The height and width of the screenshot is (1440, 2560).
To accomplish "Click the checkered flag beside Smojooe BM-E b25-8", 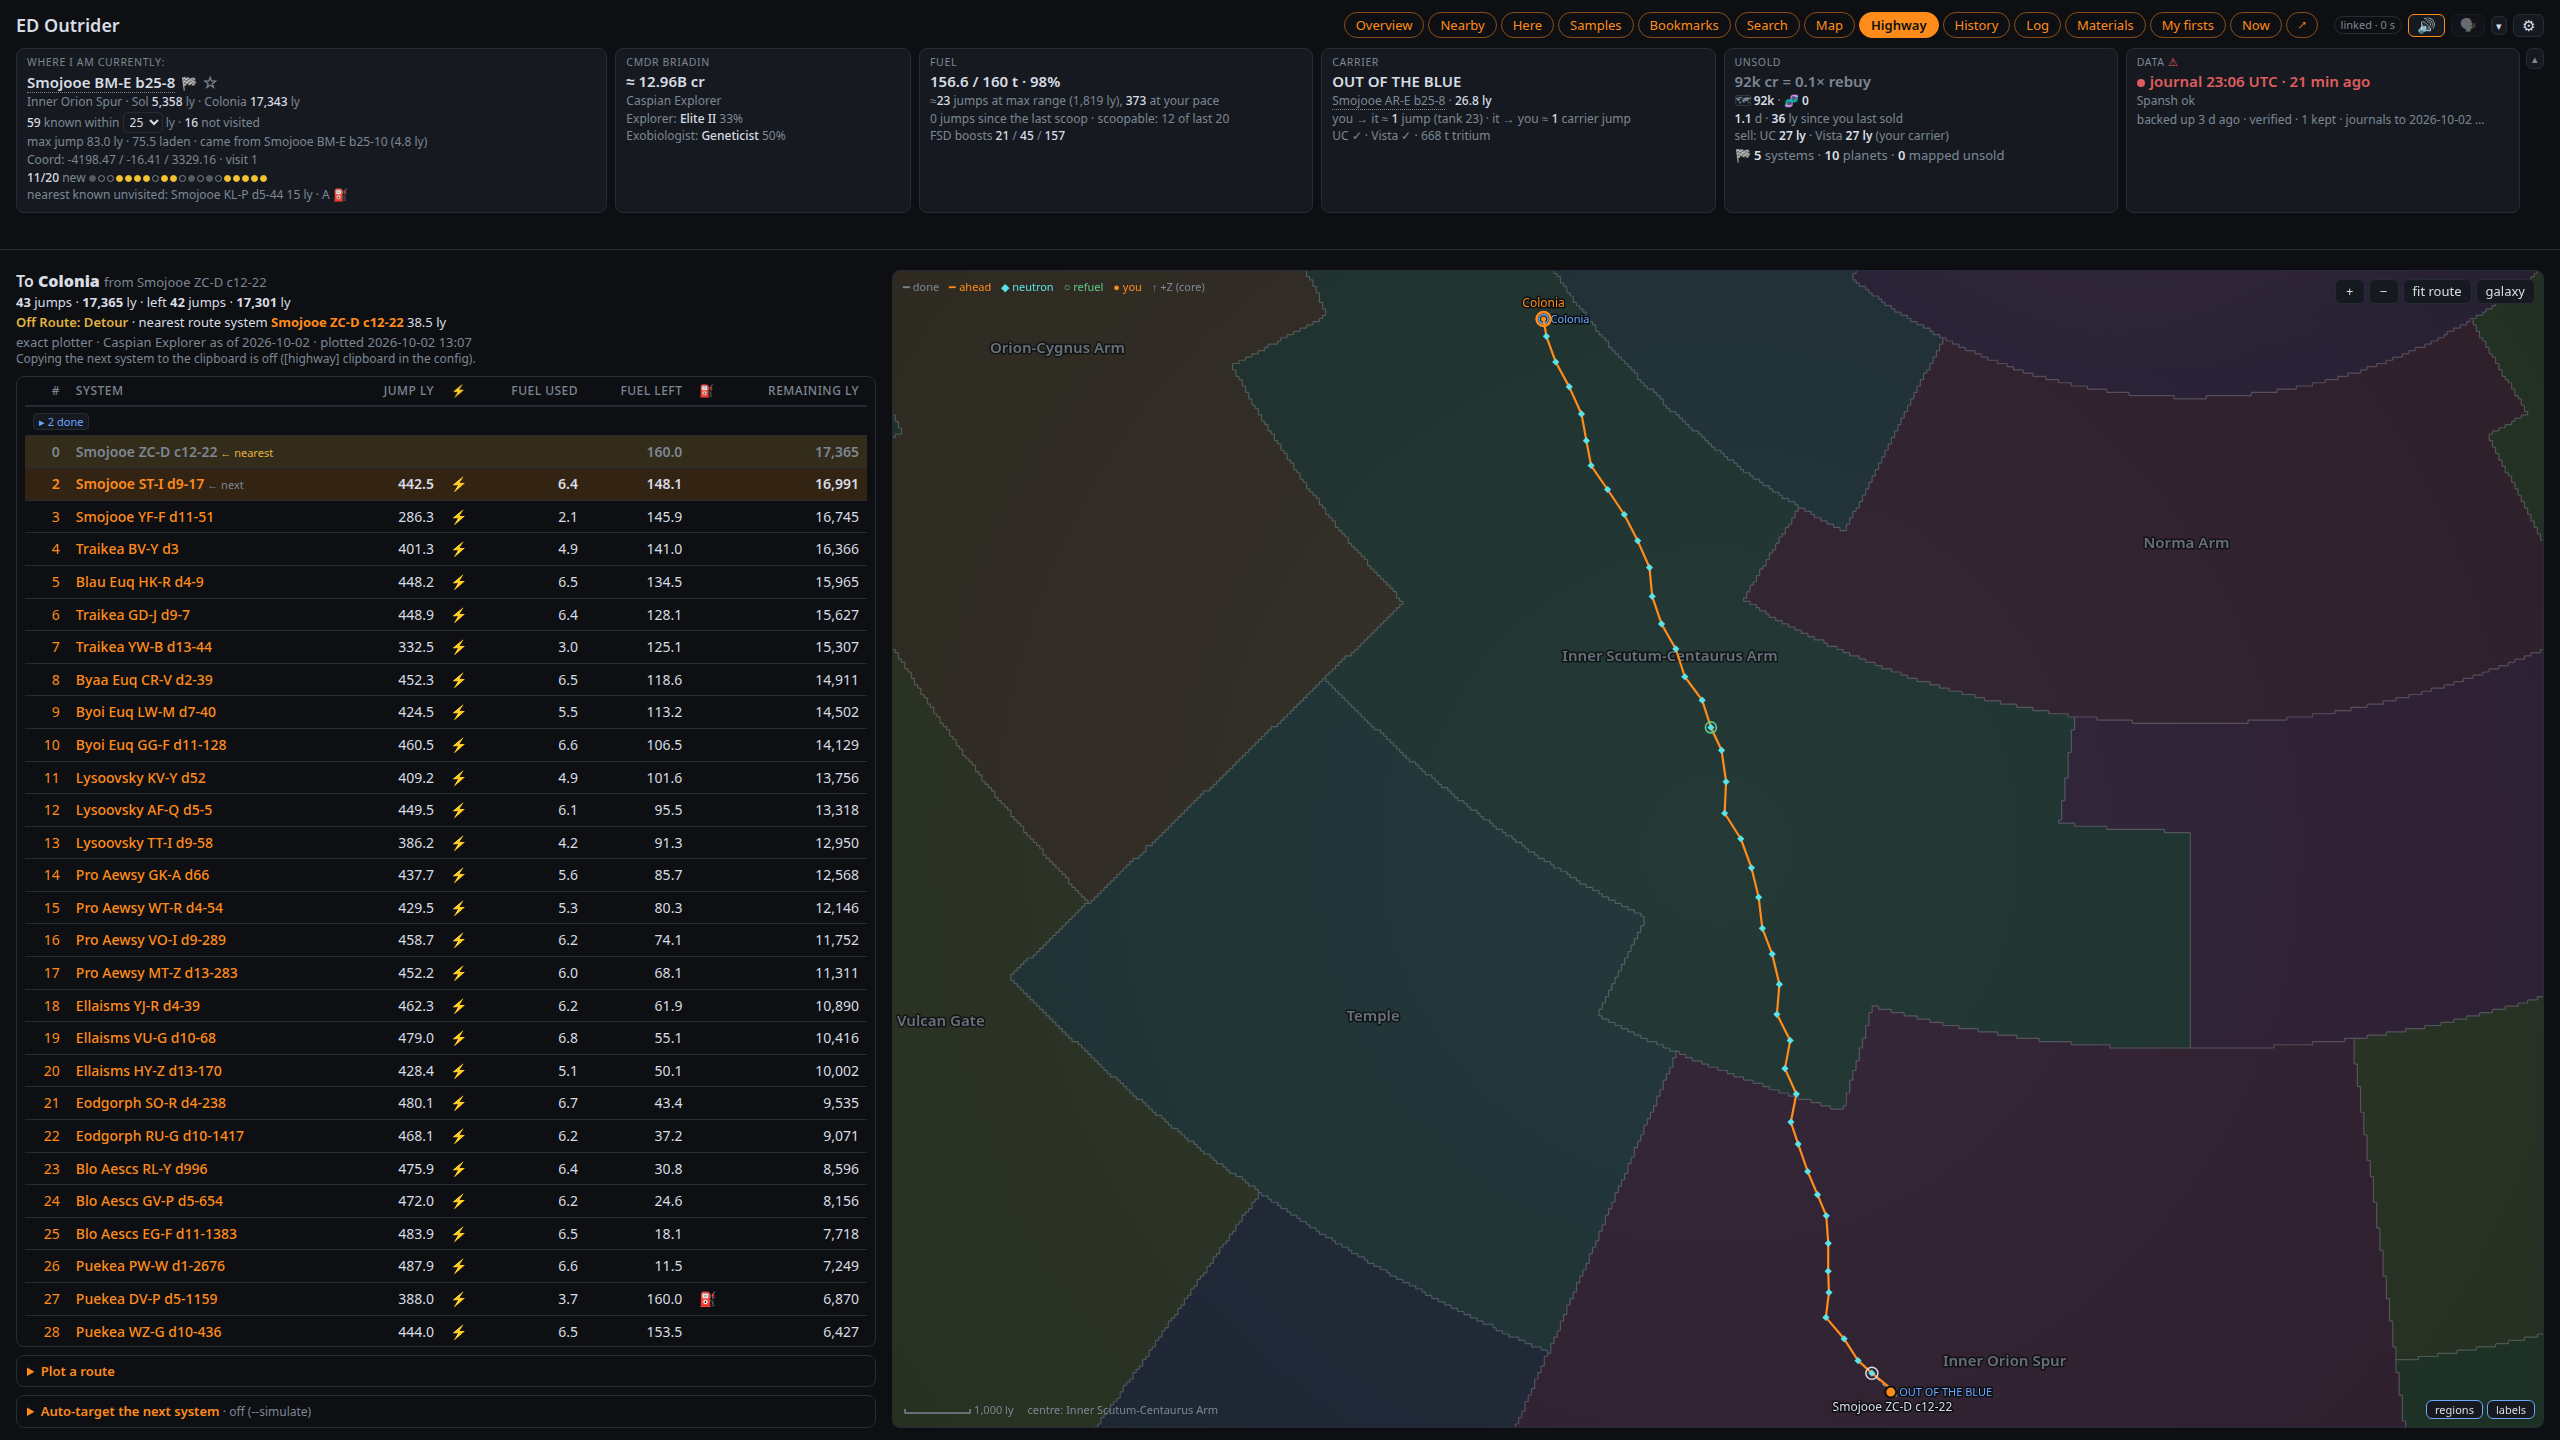I will [189, 83].
